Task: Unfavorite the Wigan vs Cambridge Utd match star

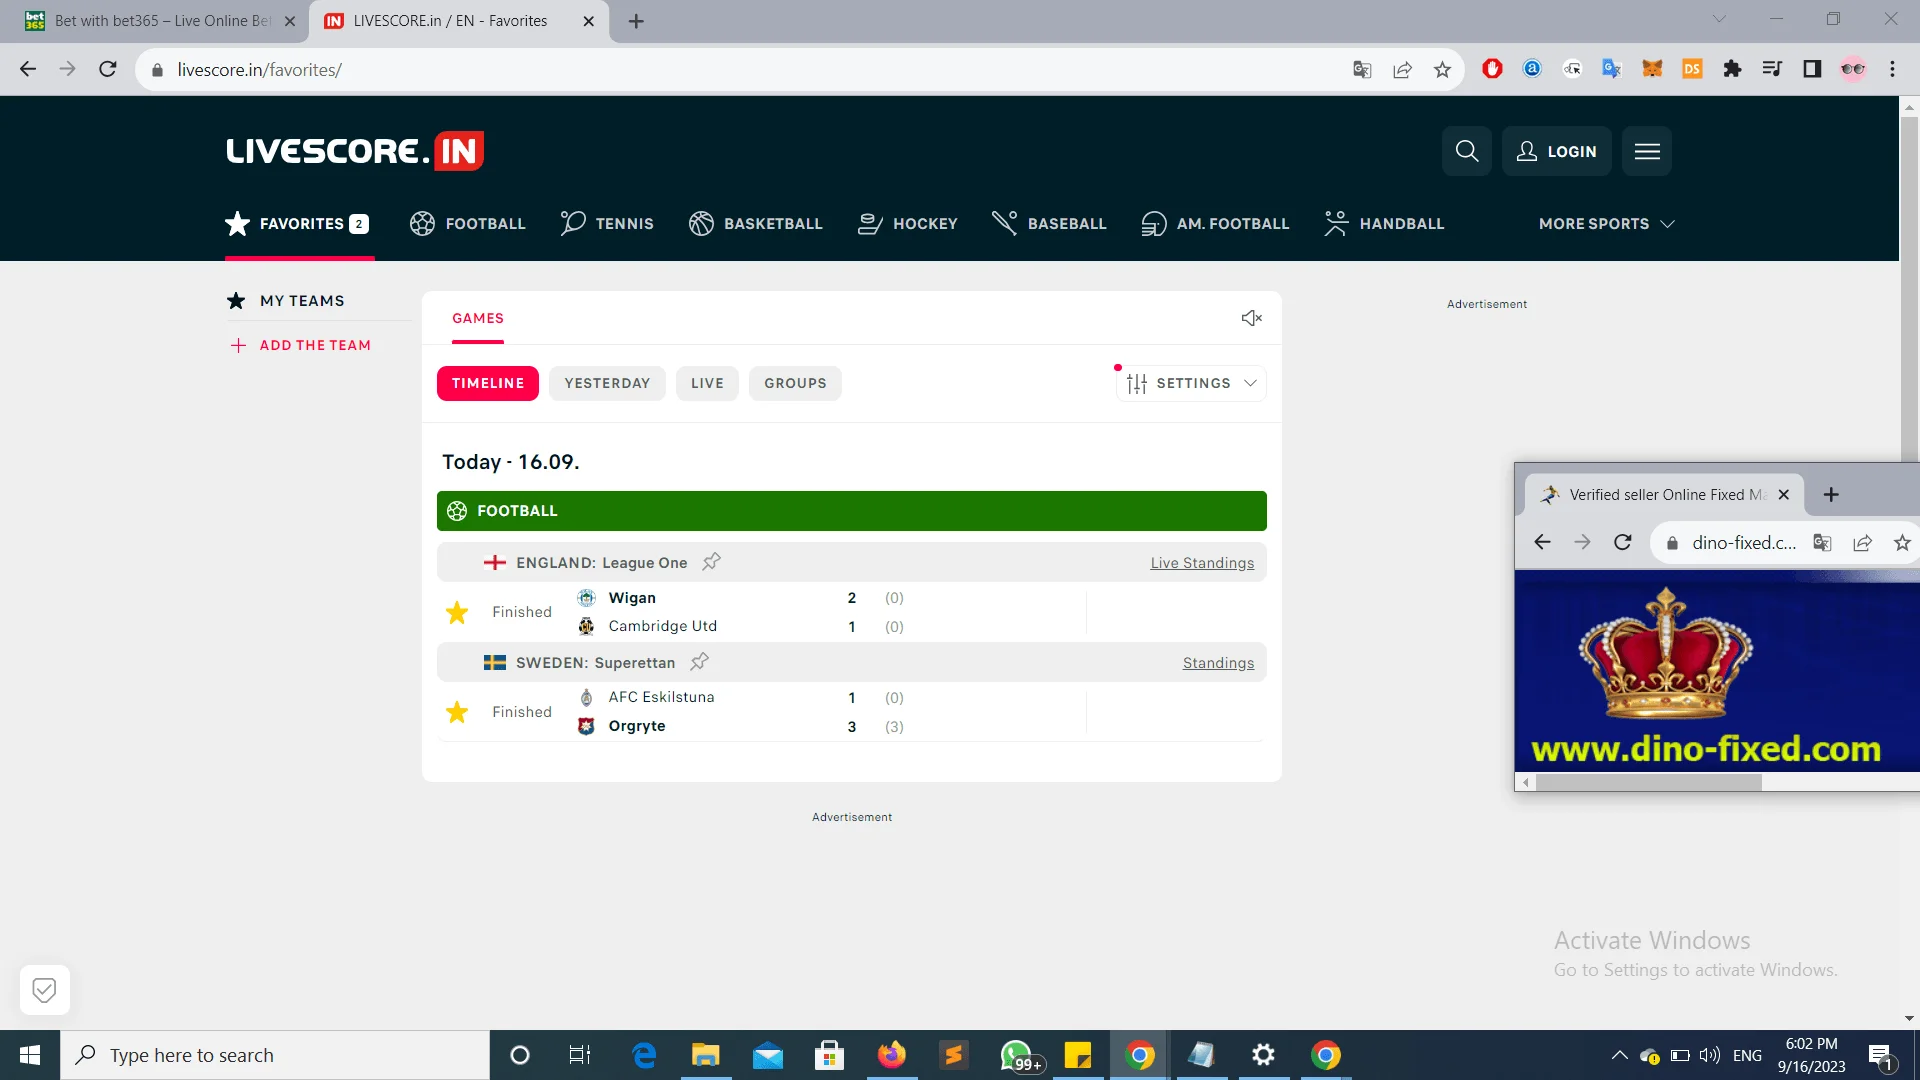Action: (x=457, y=612)
